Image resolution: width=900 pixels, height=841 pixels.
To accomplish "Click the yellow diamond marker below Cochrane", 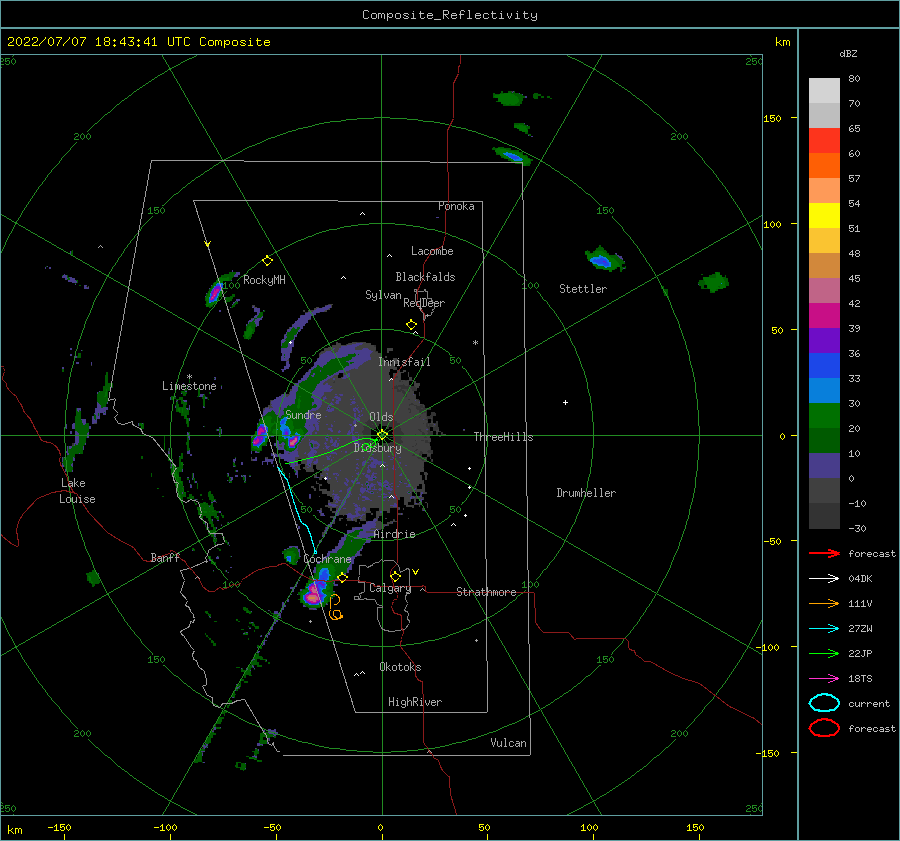I will tap(343, 578).
